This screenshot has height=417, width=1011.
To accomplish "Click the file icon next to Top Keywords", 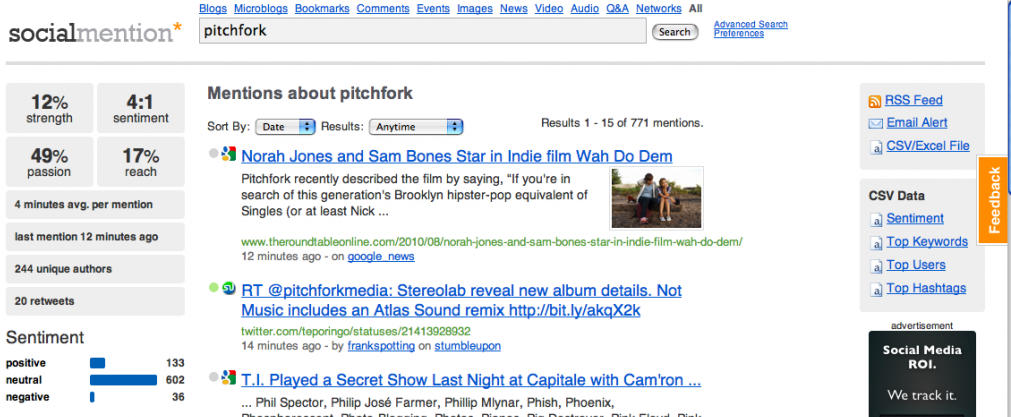I will (x=876, y=243).
